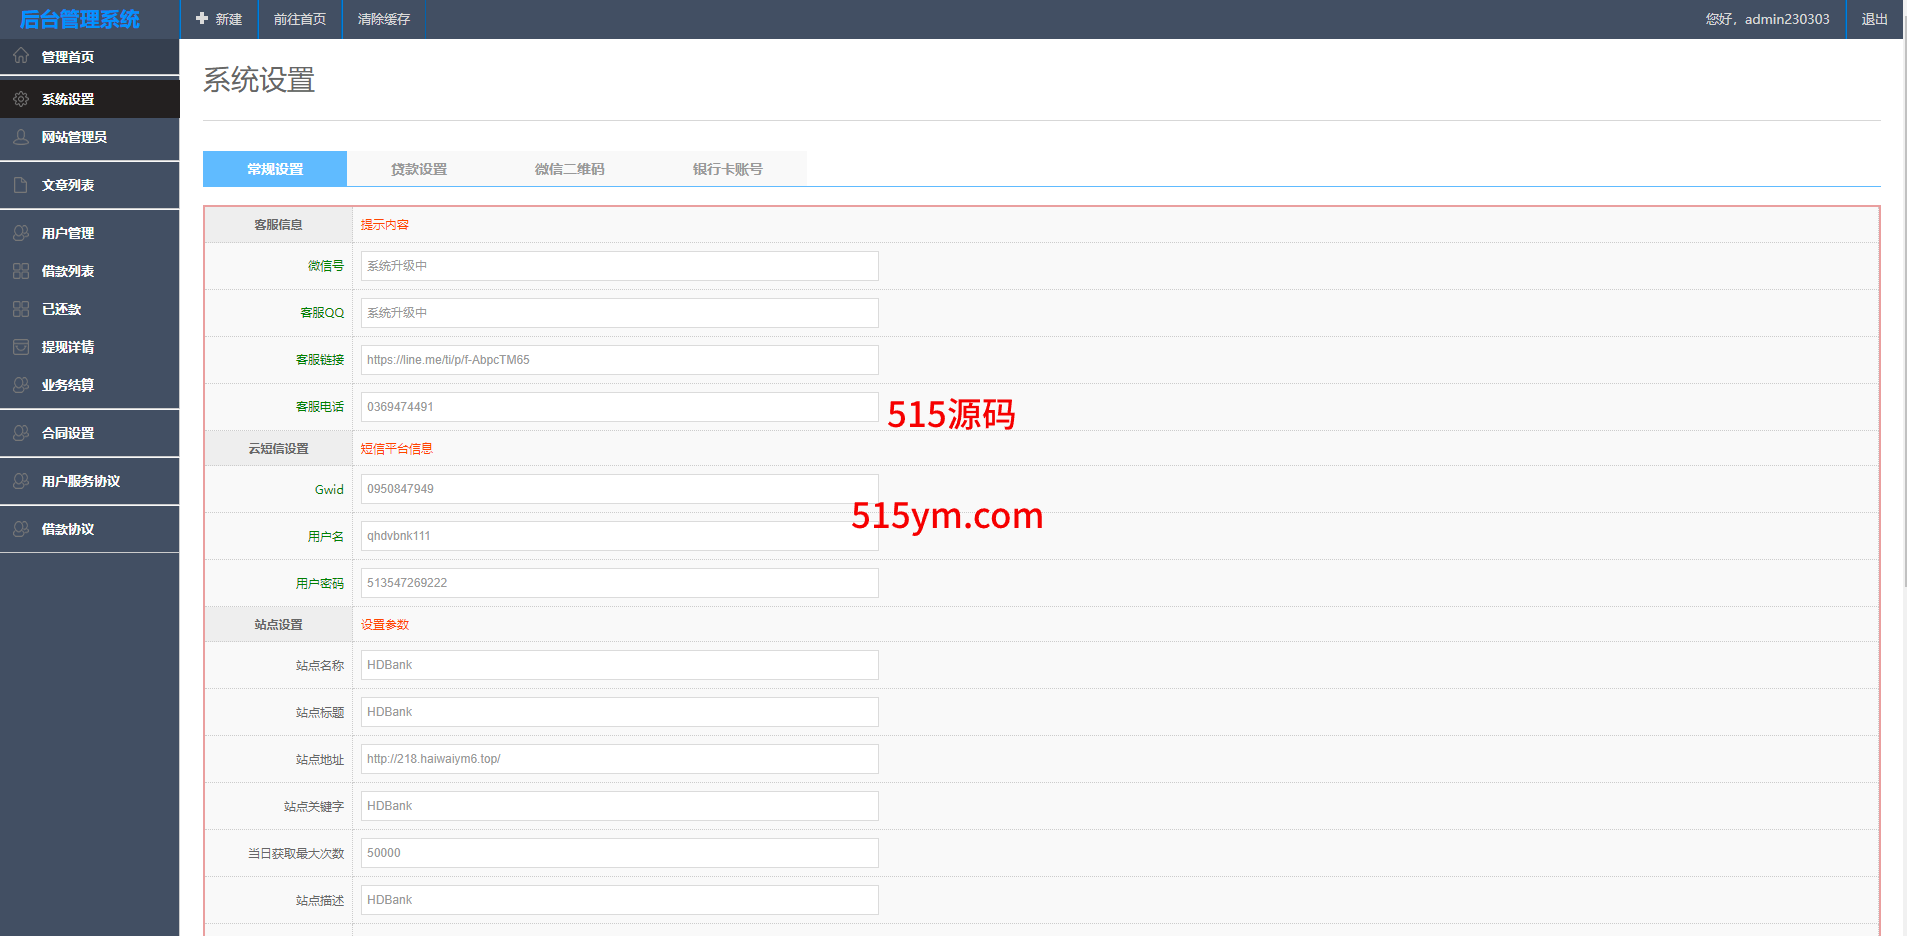The image size is (1907, 936).
Task: Click the 清除缓存 button
Action: (384, 19)
